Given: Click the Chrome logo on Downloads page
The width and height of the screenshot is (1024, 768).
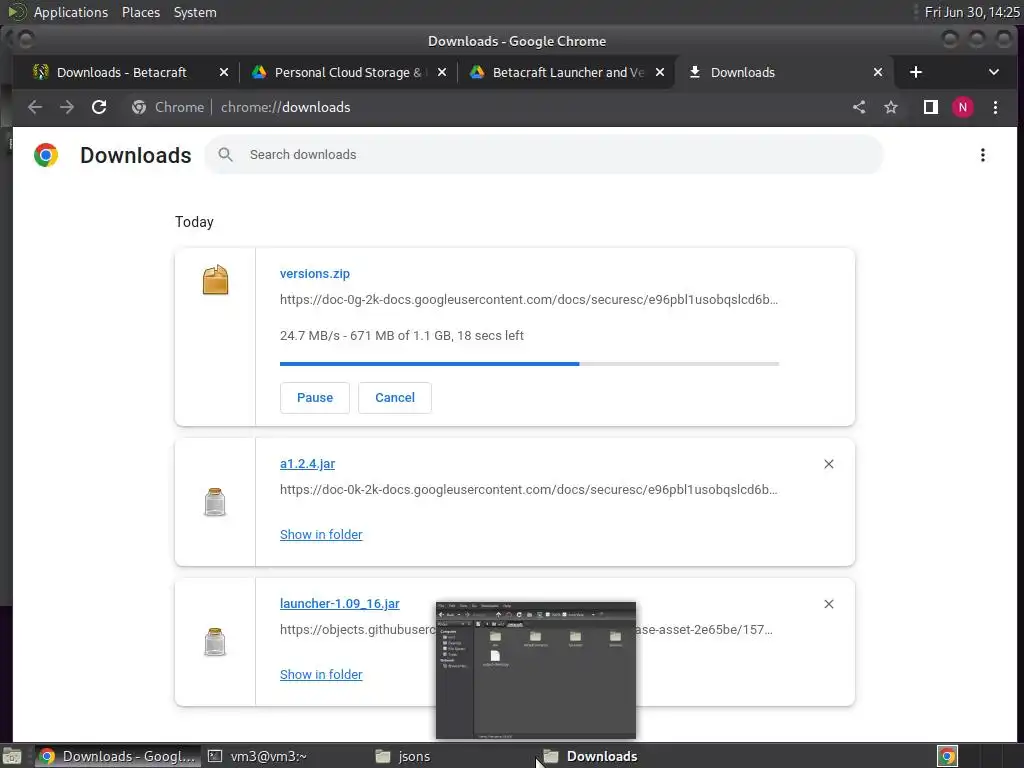Looking at the screenshot, I should click(x=46, y=155).
